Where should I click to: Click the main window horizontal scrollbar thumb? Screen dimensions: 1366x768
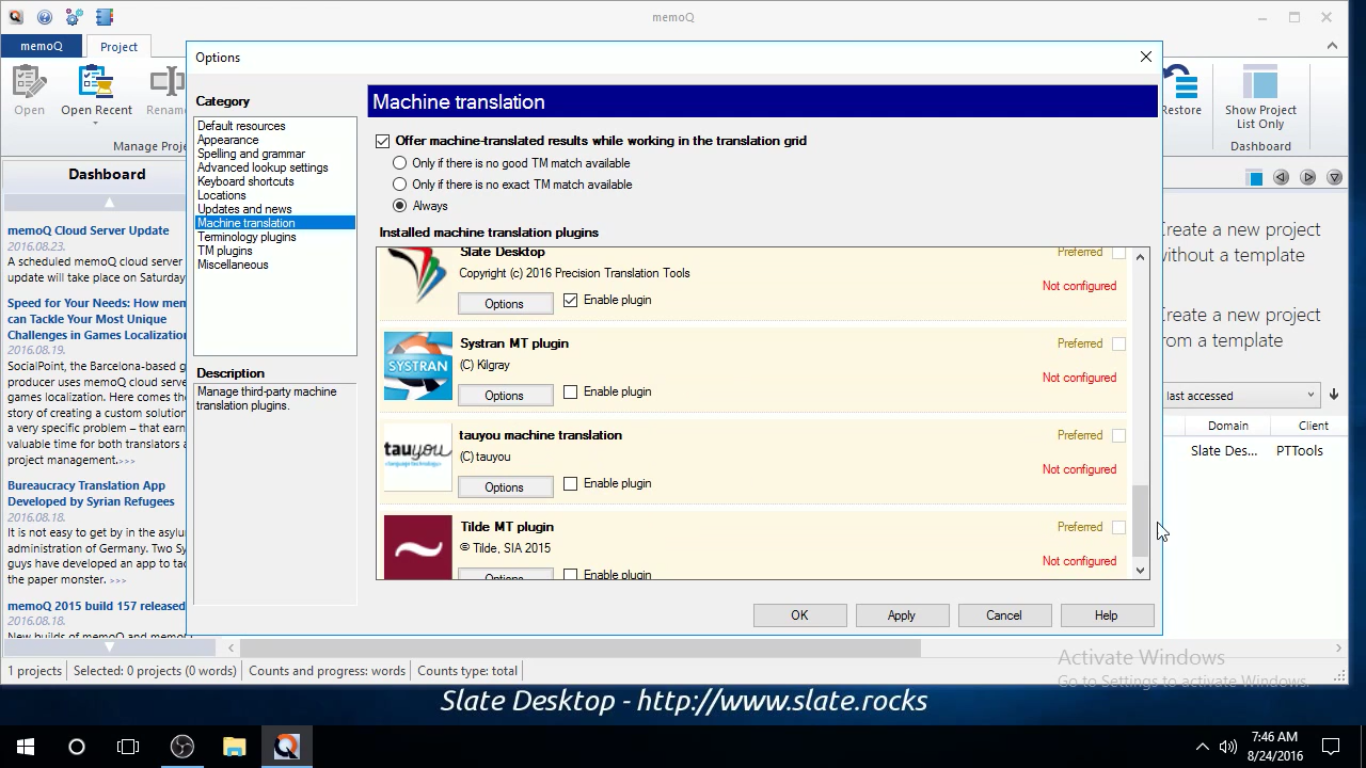point(580,648)
